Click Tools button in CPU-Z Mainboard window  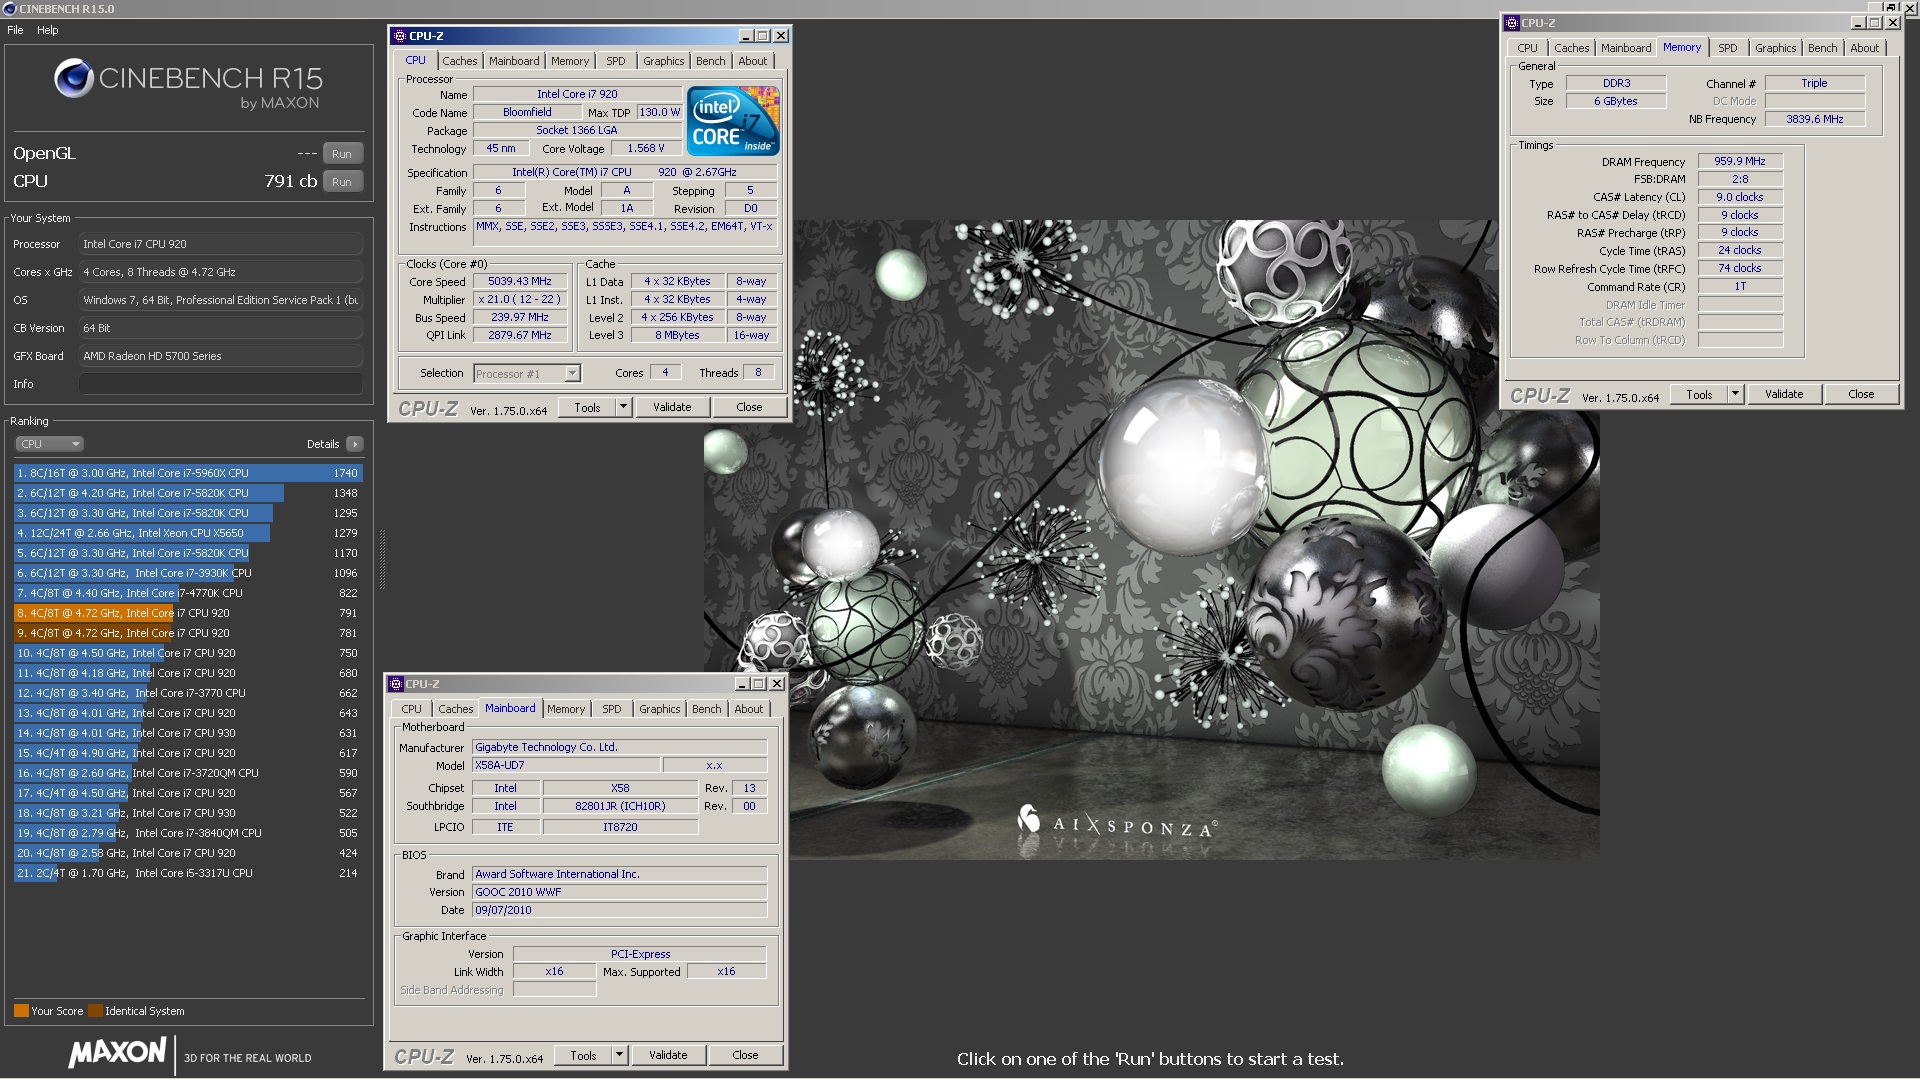(x=583, y=1056)
